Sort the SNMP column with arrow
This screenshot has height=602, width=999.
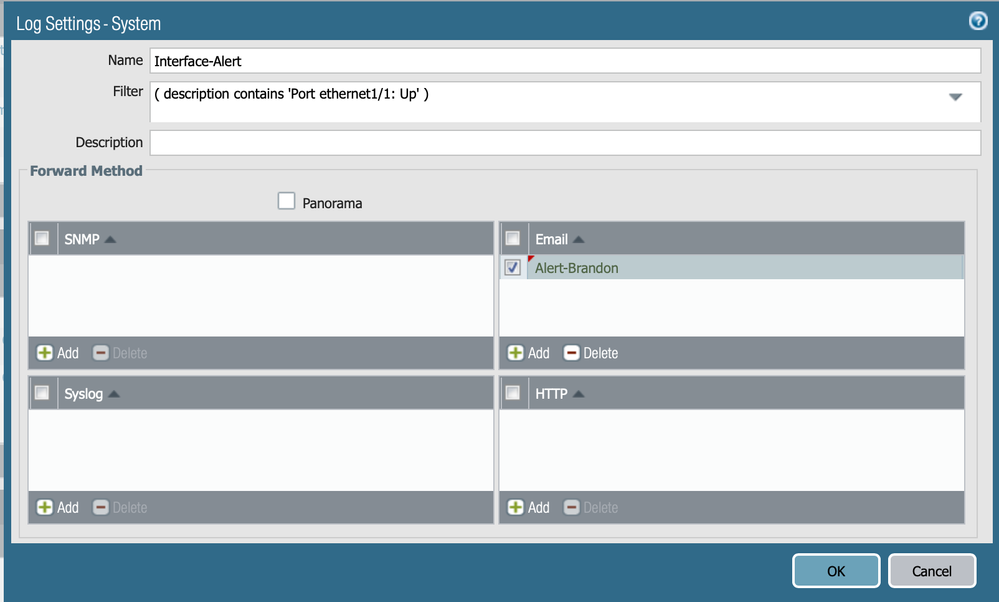[110, 239]
